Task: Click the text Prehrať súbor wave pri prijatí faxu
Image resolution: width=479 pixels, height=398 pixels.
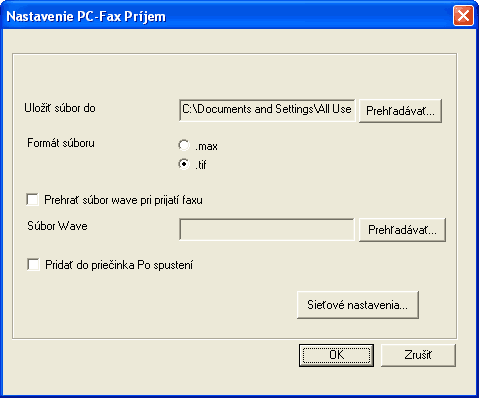Action: (x=123, y=200)
